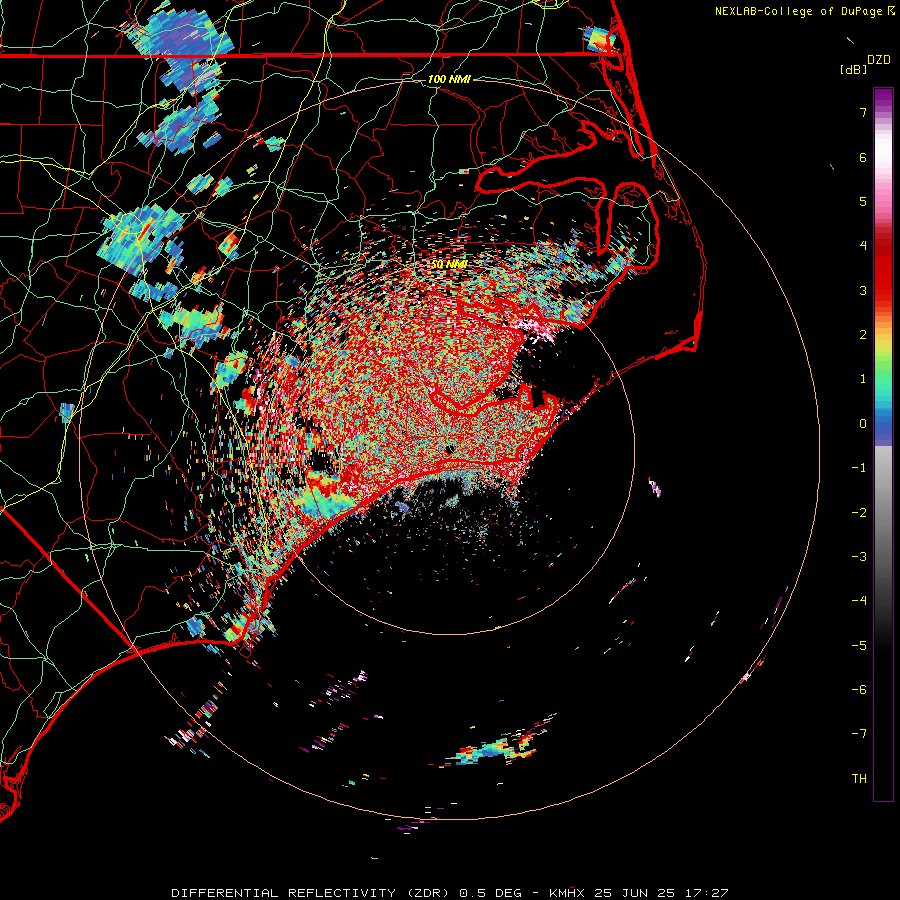Click the -1 value on color scale
Image resolution: width=900 pixels, height=900 pixels.
click(859, 468)
